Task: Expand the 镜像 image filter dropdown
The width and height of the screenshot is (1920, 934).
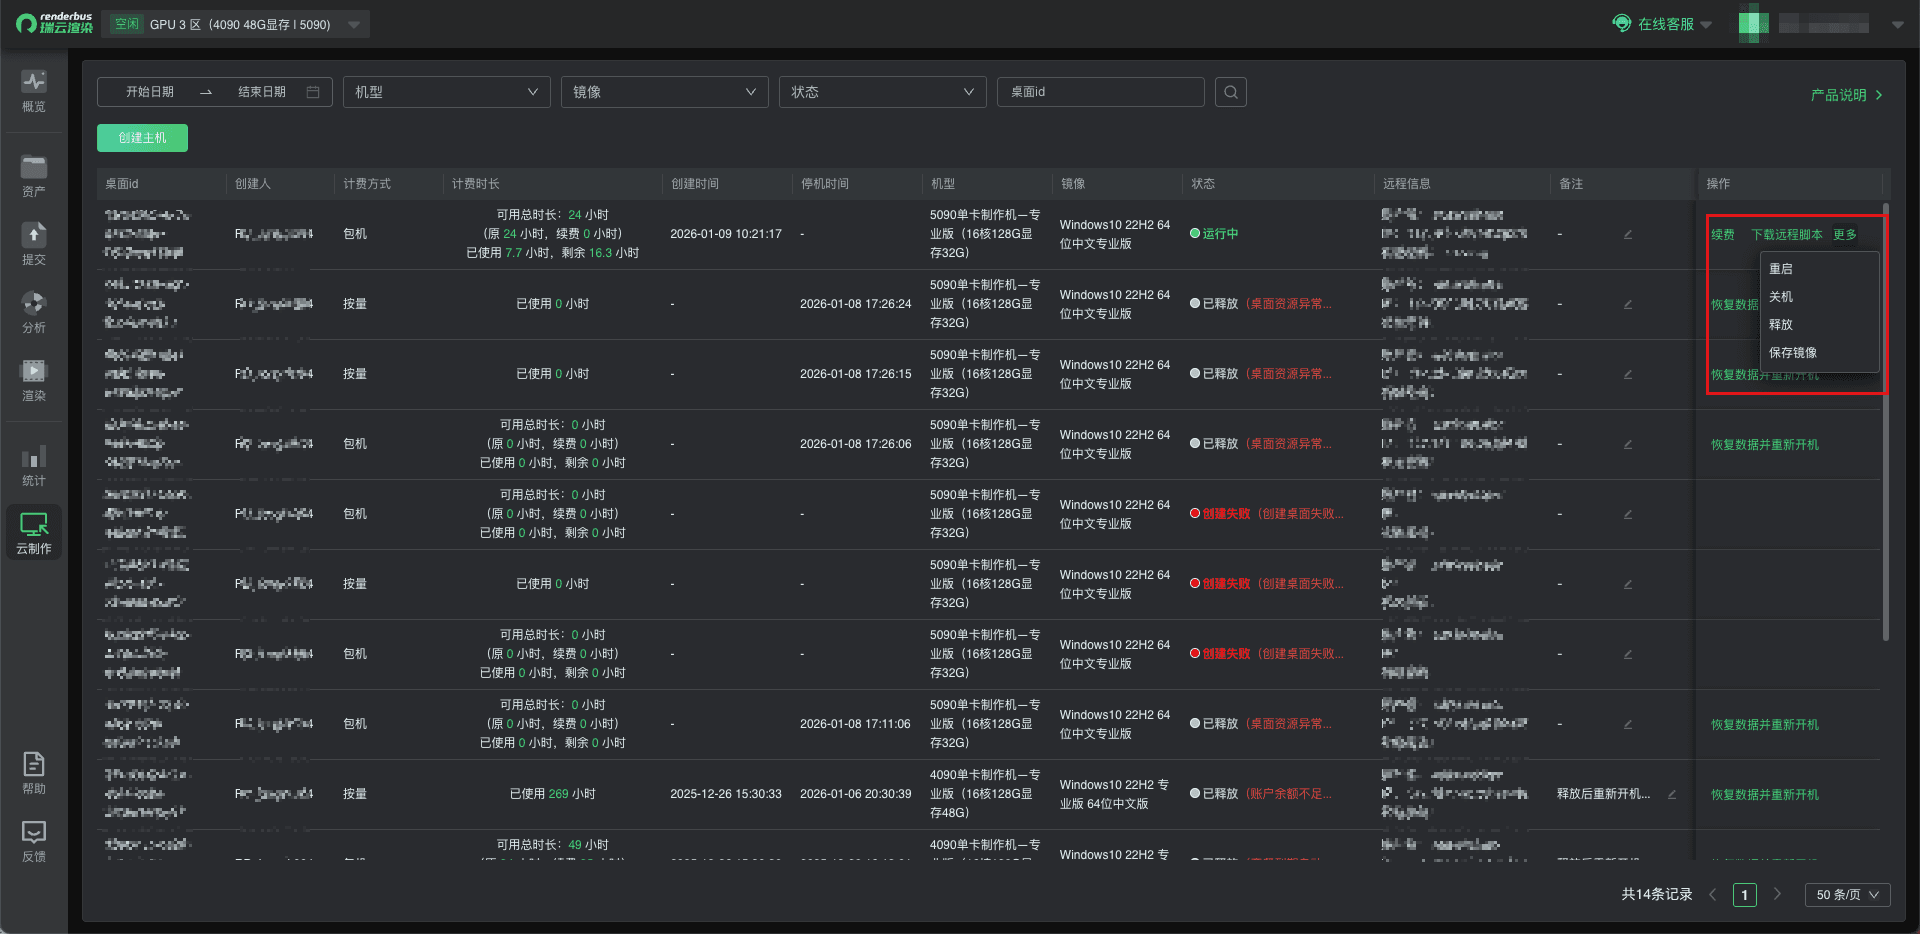Action: [664, 92]
